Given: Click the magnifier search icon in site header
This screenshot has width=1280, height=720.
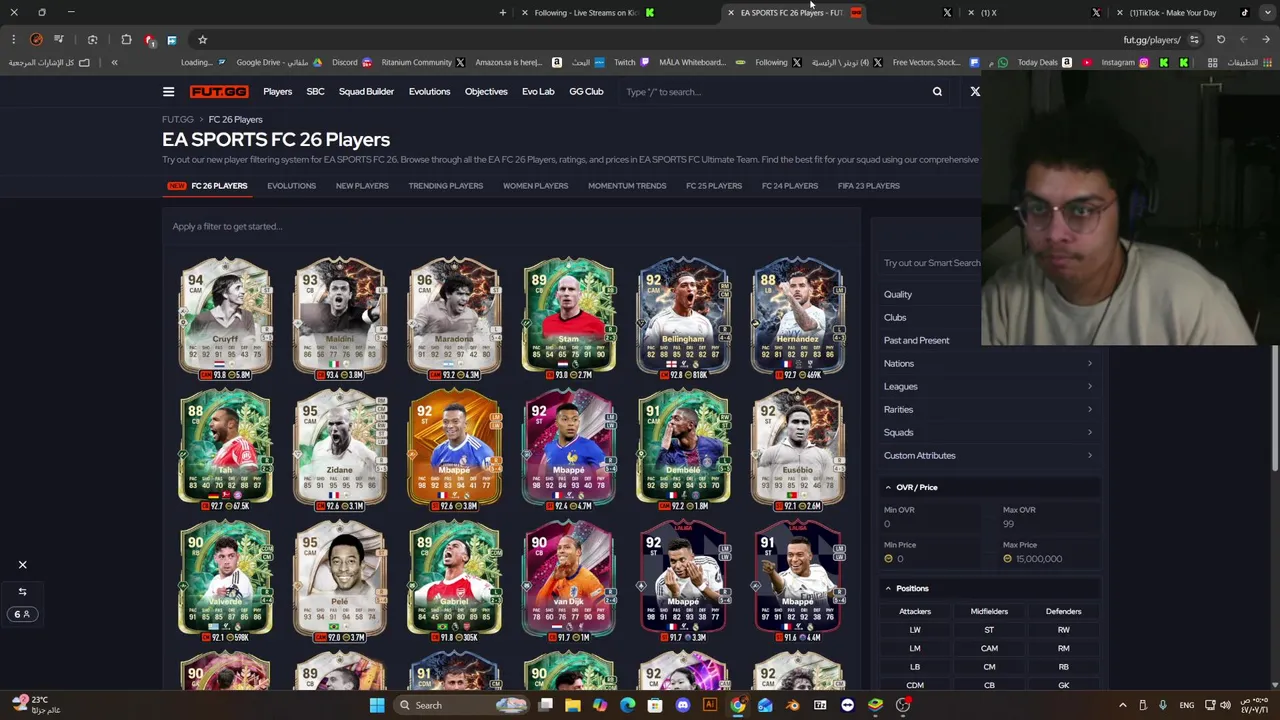Looking at the screenshot, I should tap(937, 92).
